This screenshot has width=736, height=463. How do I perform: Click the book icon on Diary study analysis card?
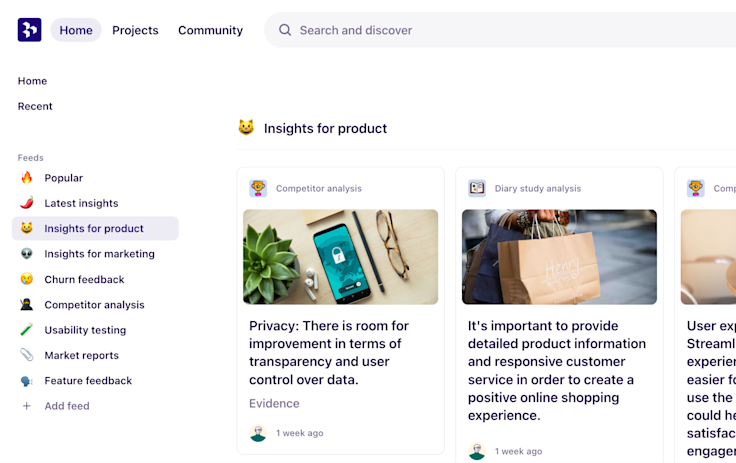point(476,188)
